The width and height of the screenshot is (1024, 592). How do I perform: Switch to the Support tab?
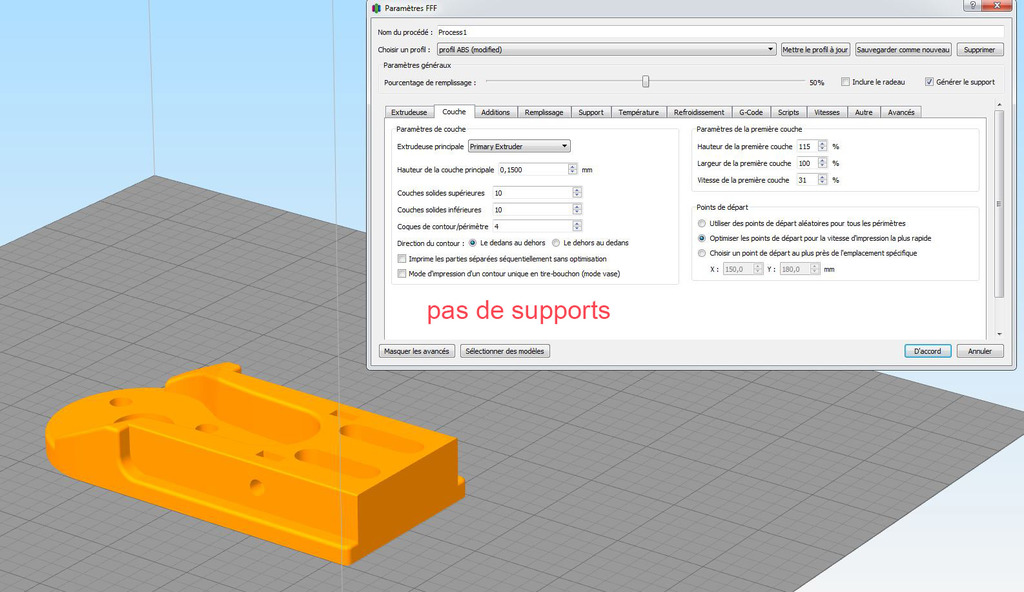[590, 112]
